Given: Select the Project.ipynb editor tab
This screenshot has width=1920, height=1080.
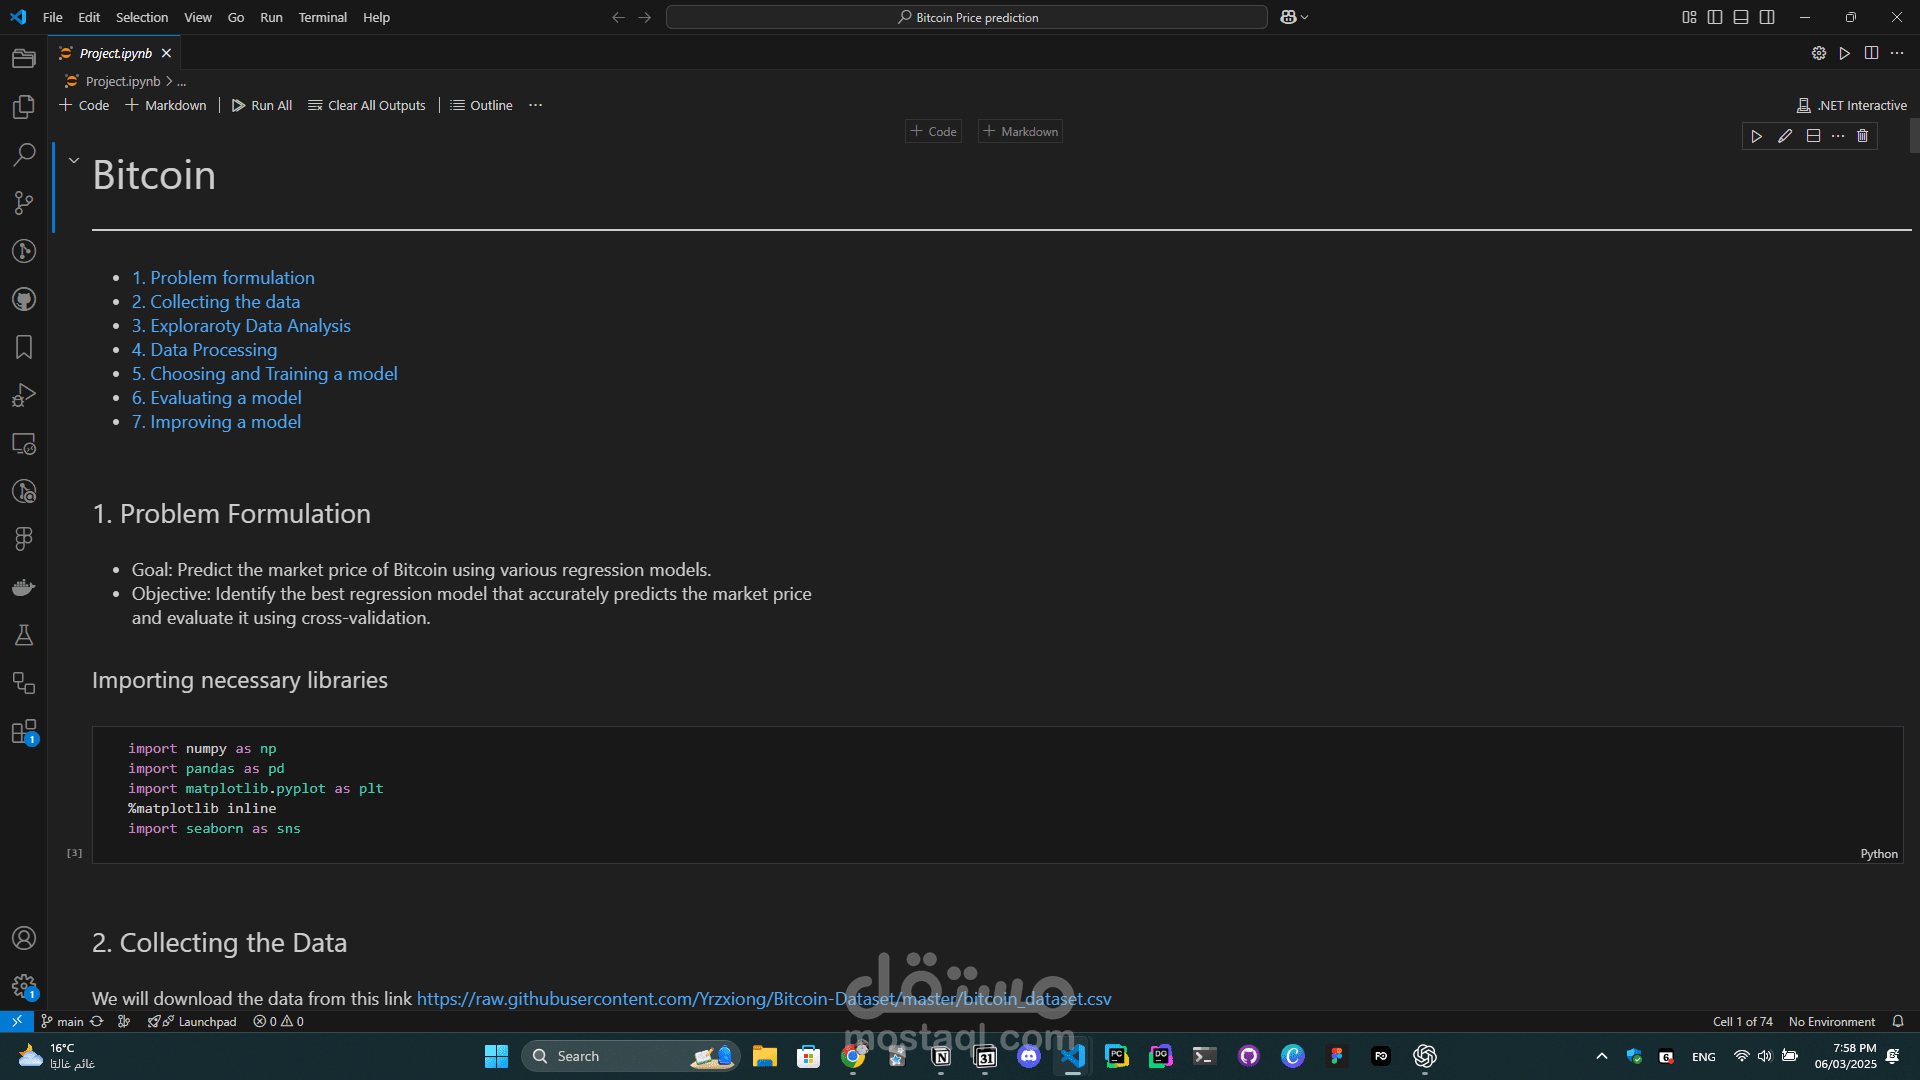Looking at the screenshot, I should [x=116, y=53].
